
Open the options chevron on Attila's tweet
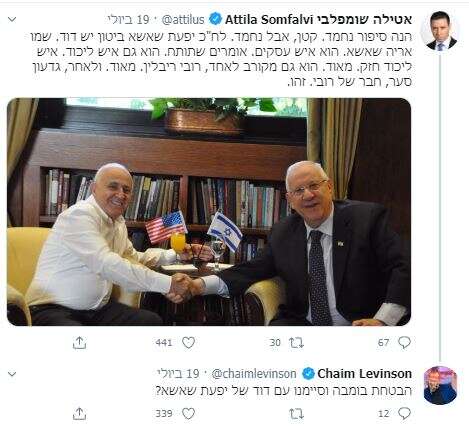tap(12, 19)
